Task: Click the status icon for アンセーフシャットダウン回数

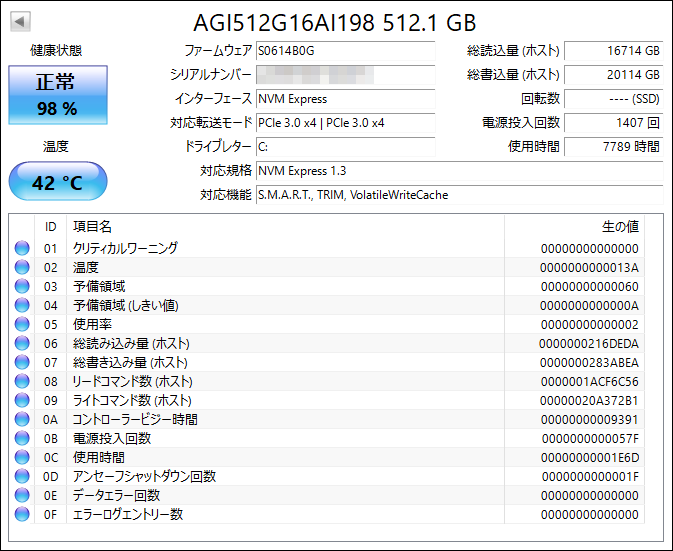Action: click(x=22, y=476)
